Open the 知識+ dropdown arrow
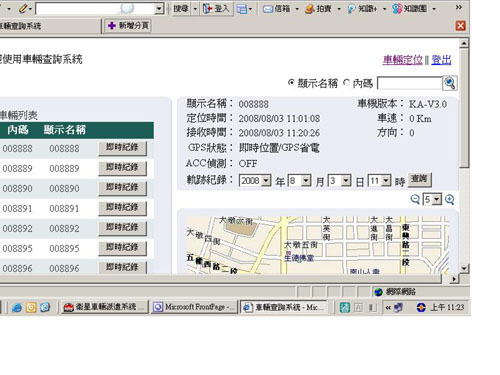 click(384, 9)
